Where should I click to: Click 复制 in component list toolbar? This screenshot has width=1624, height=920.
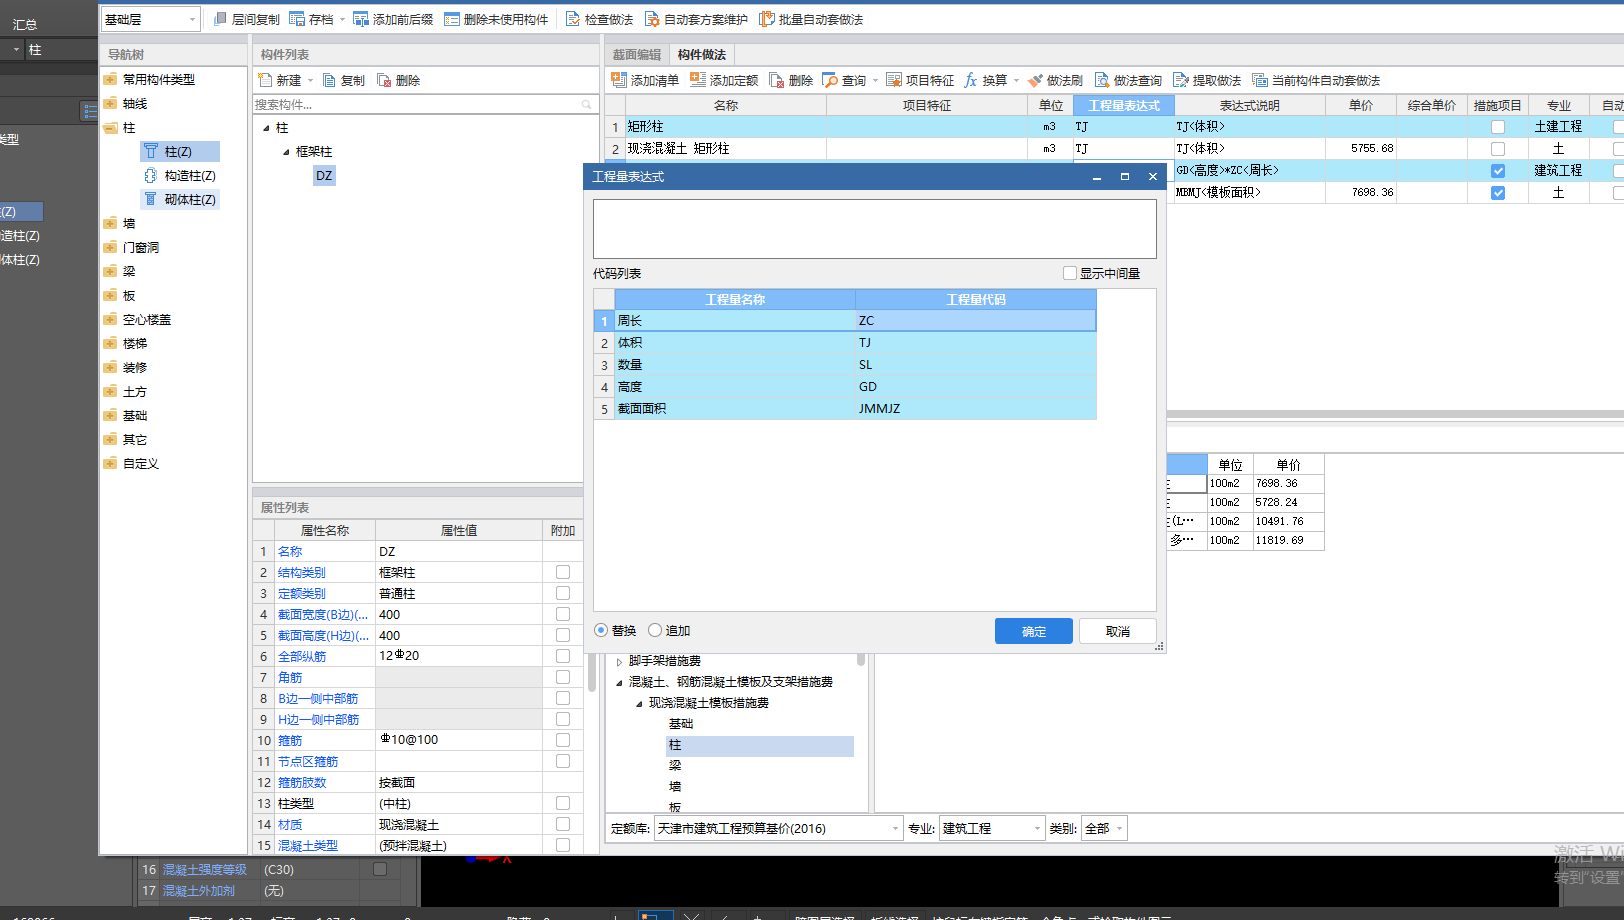pos(344,80)
